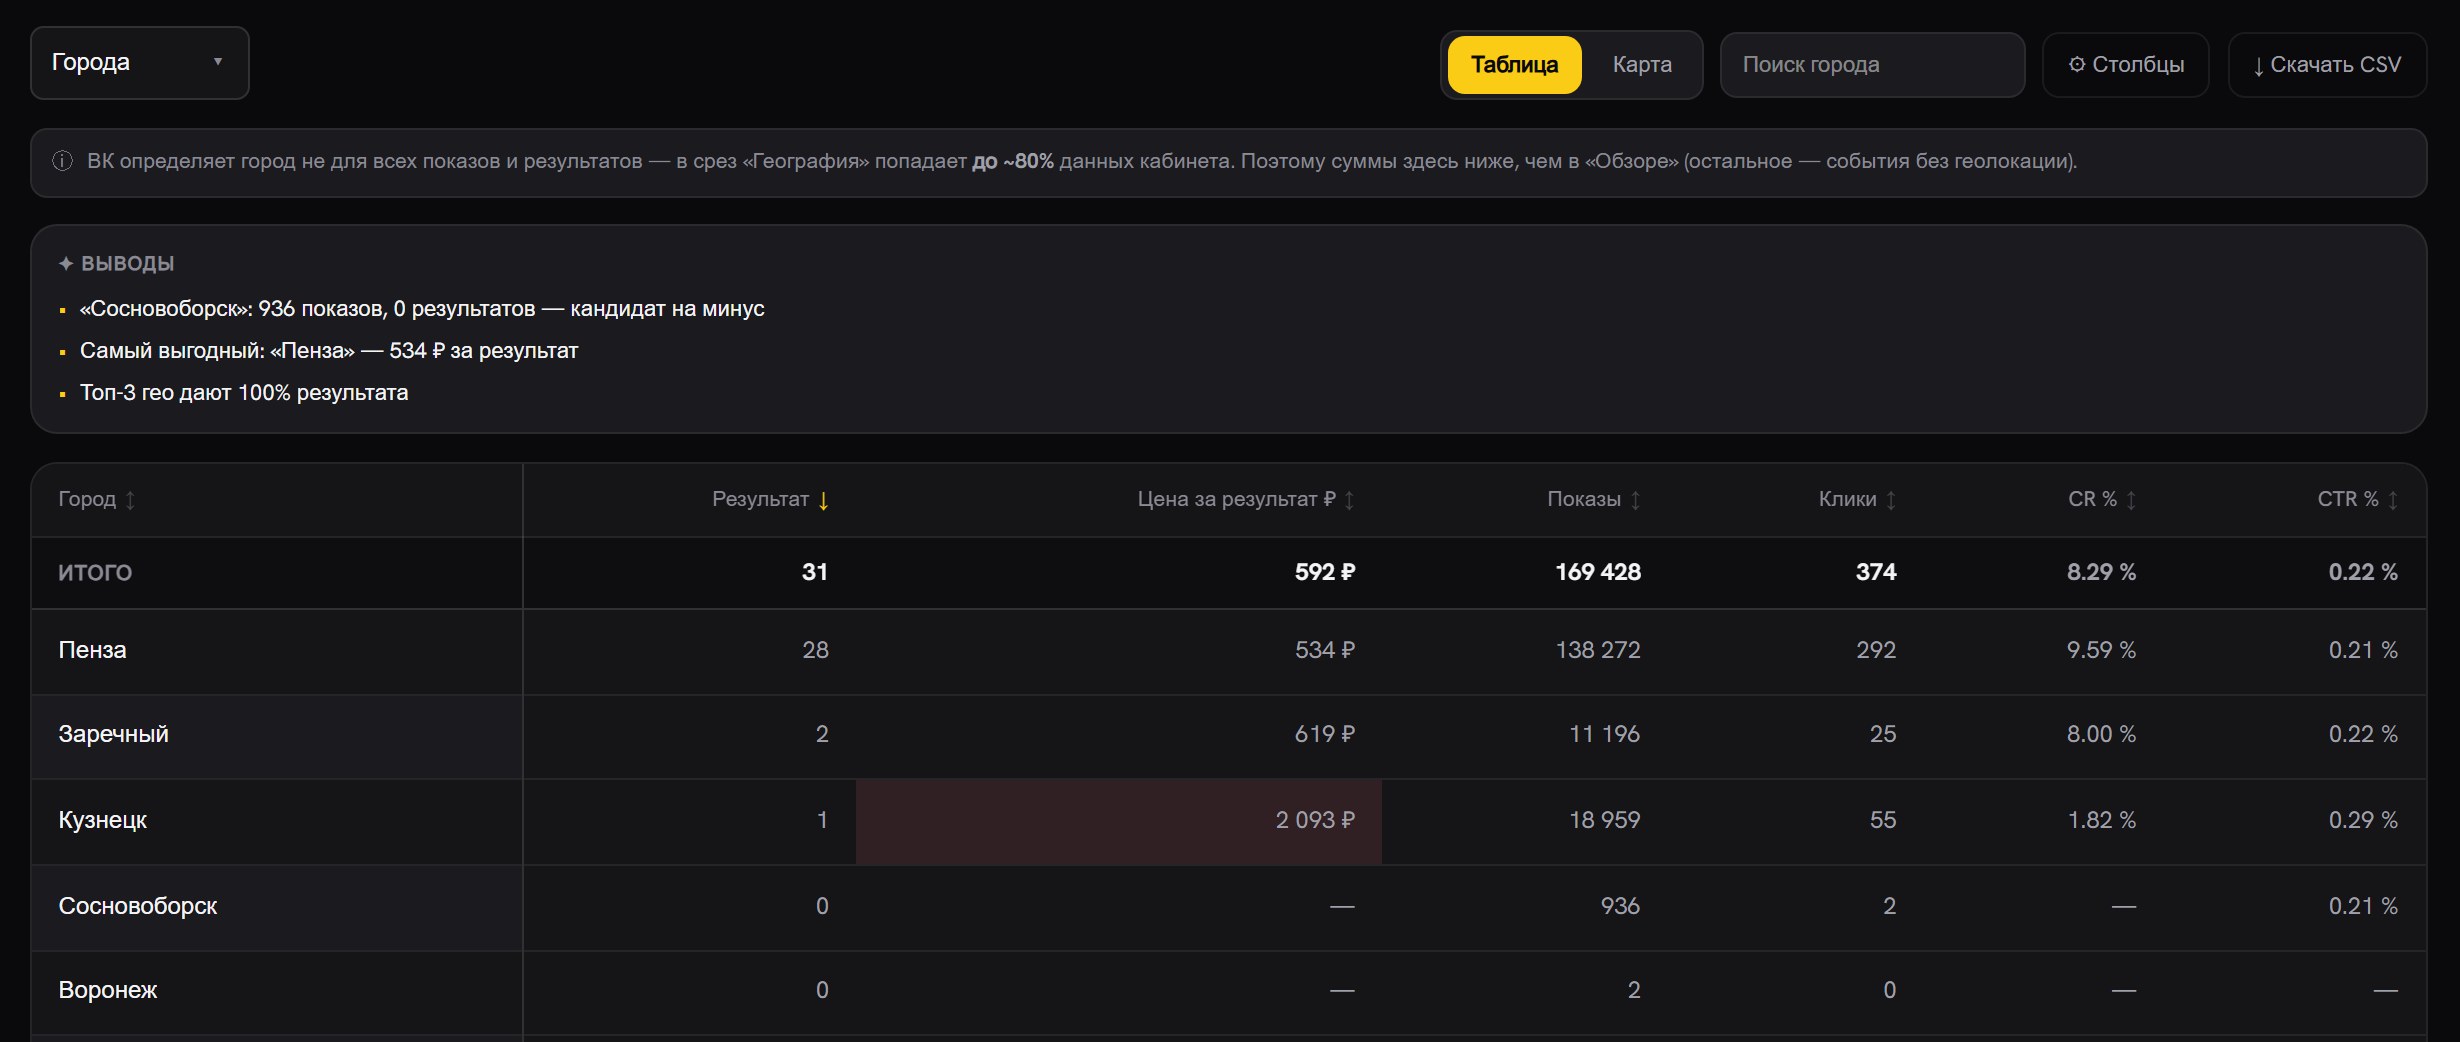Click the 619 ₽ price cell for Заречный

(x=1325, y=735)
